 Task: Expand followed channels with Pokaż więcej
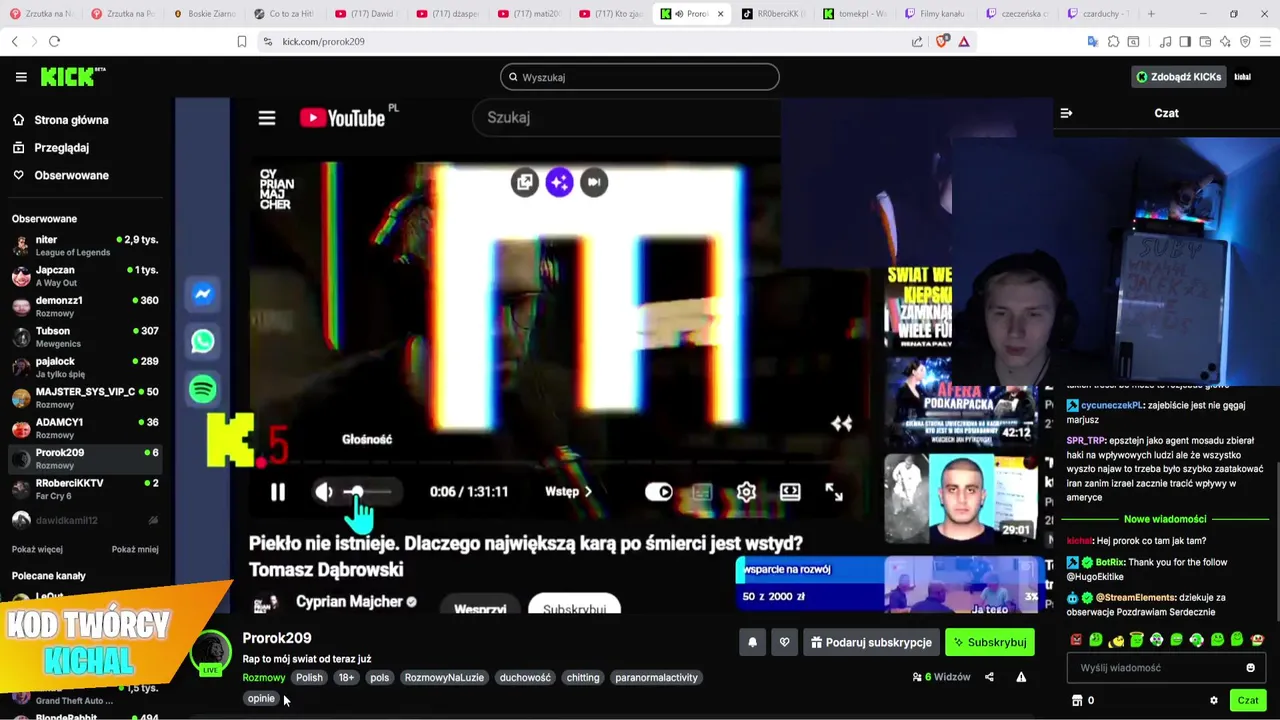37,549
